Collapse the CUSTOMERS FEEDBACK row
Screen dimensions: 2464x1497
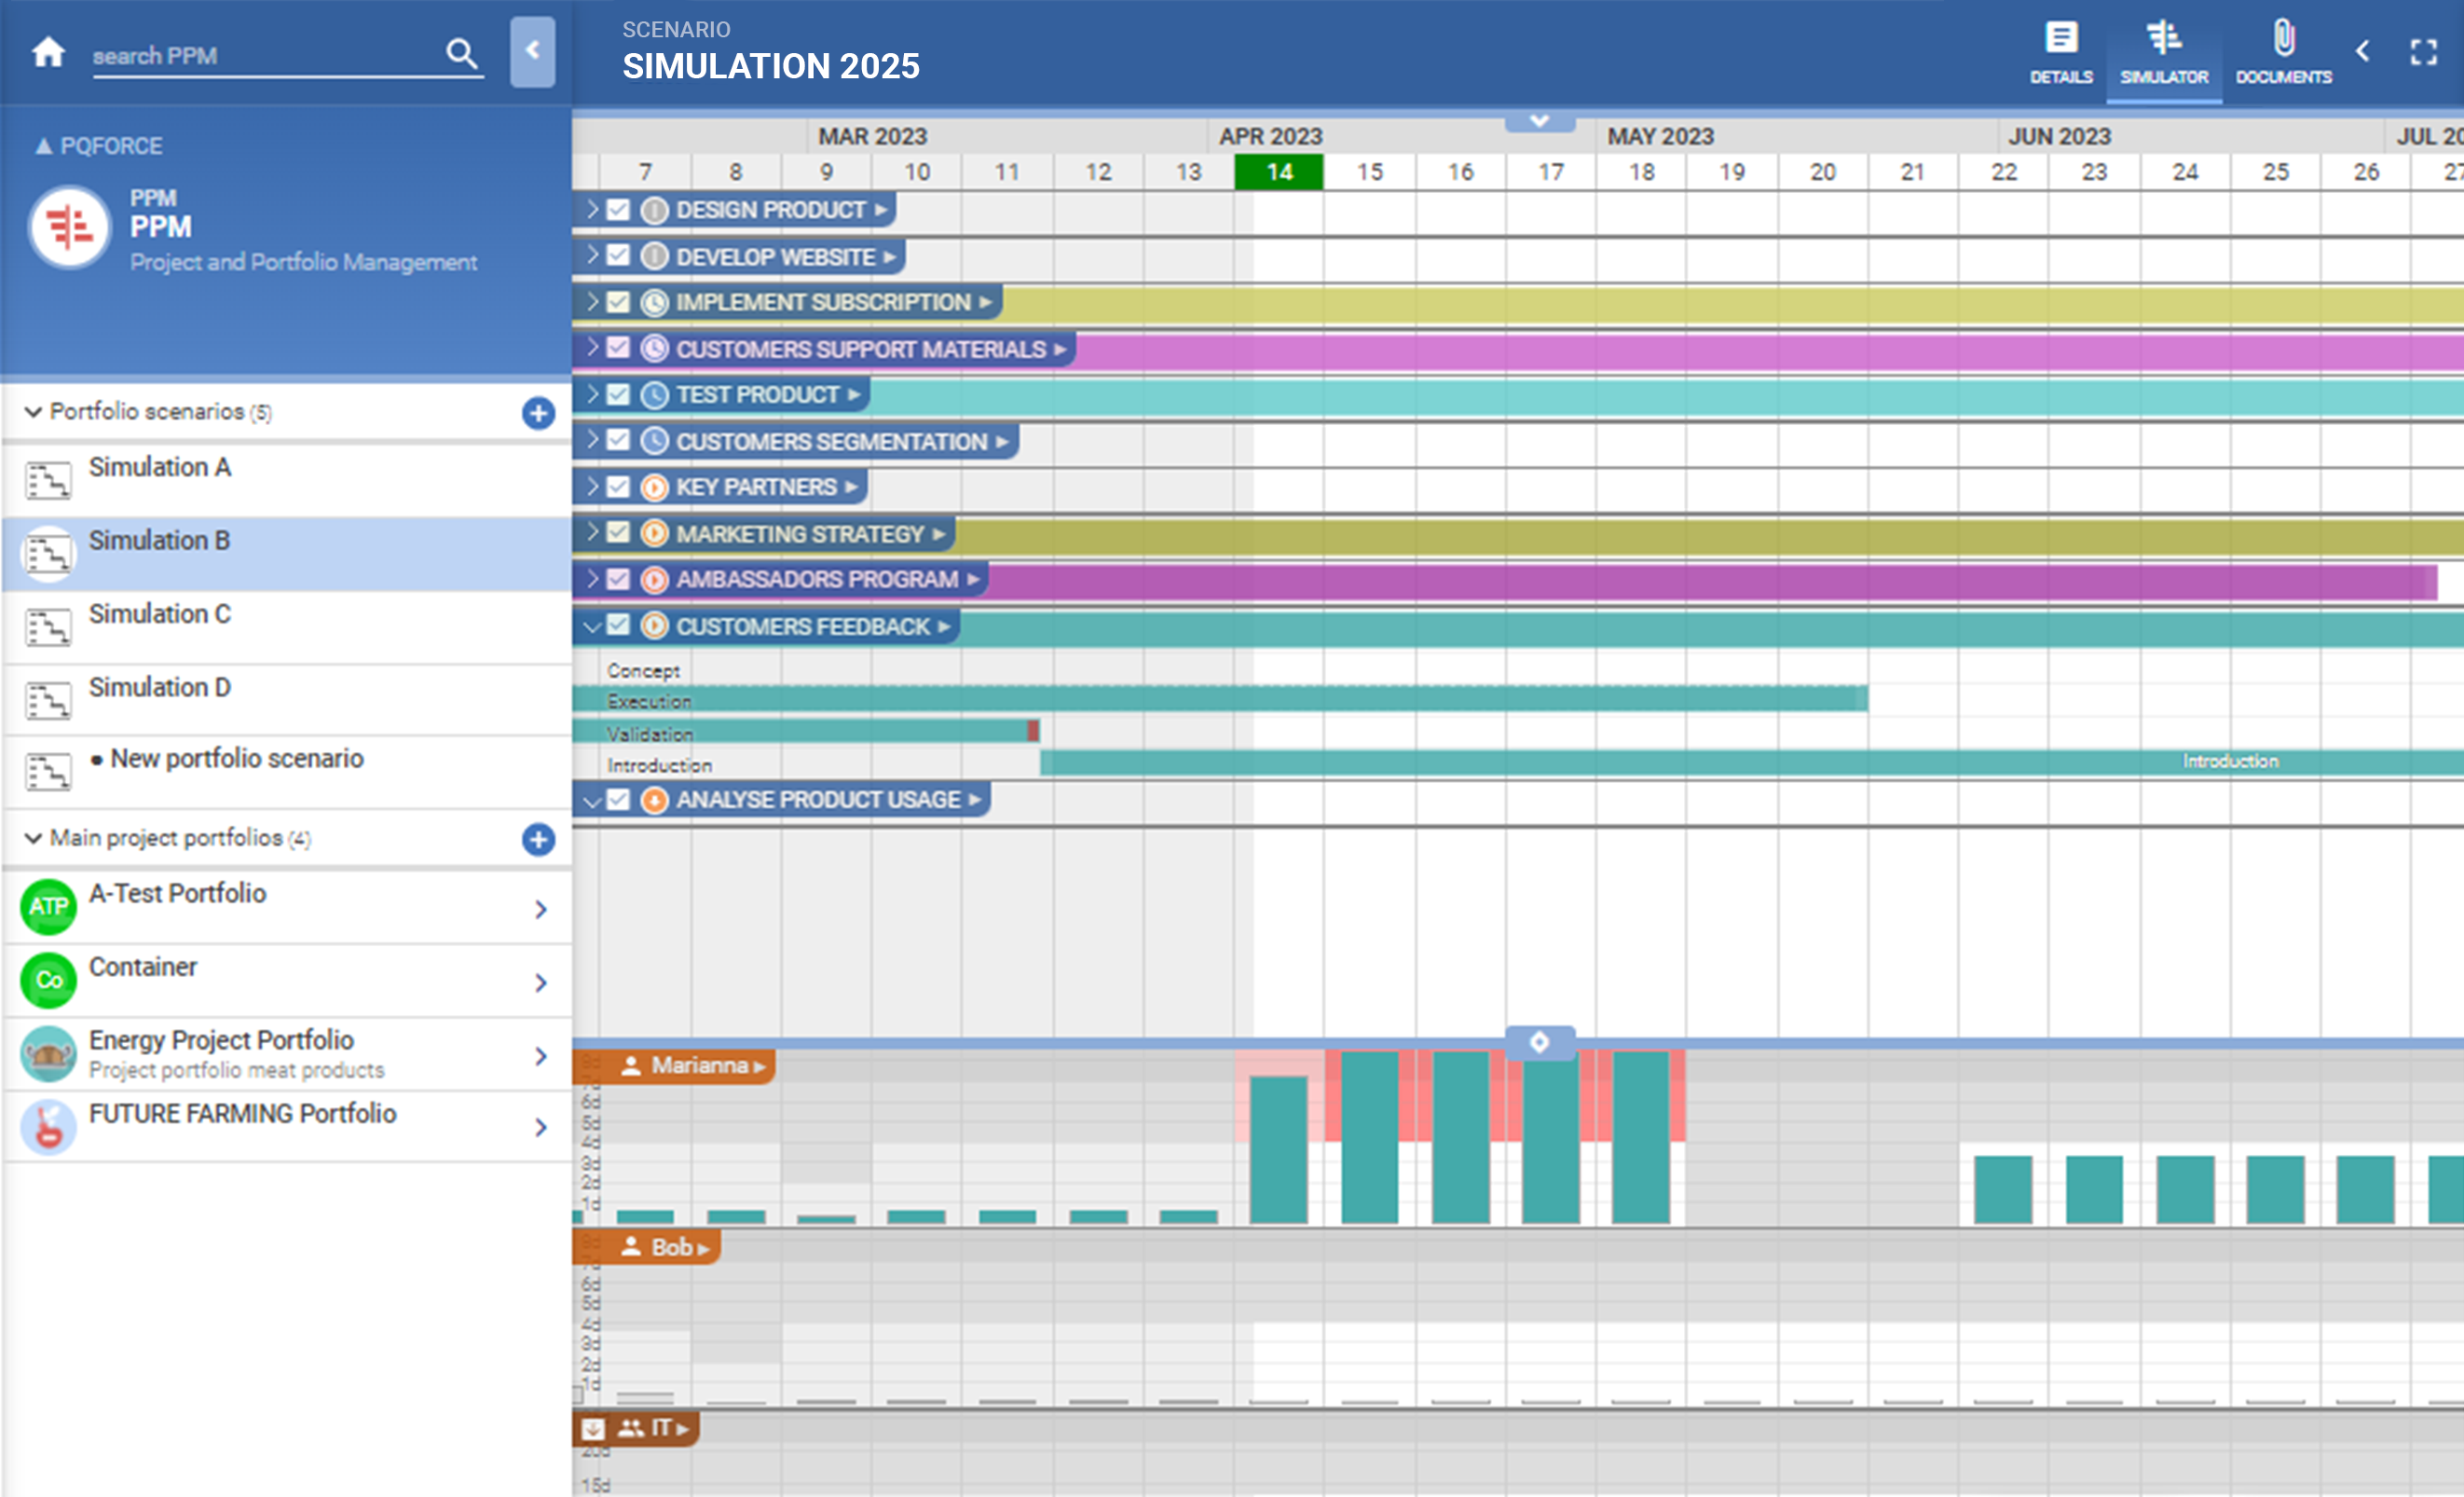coord(592,627)
